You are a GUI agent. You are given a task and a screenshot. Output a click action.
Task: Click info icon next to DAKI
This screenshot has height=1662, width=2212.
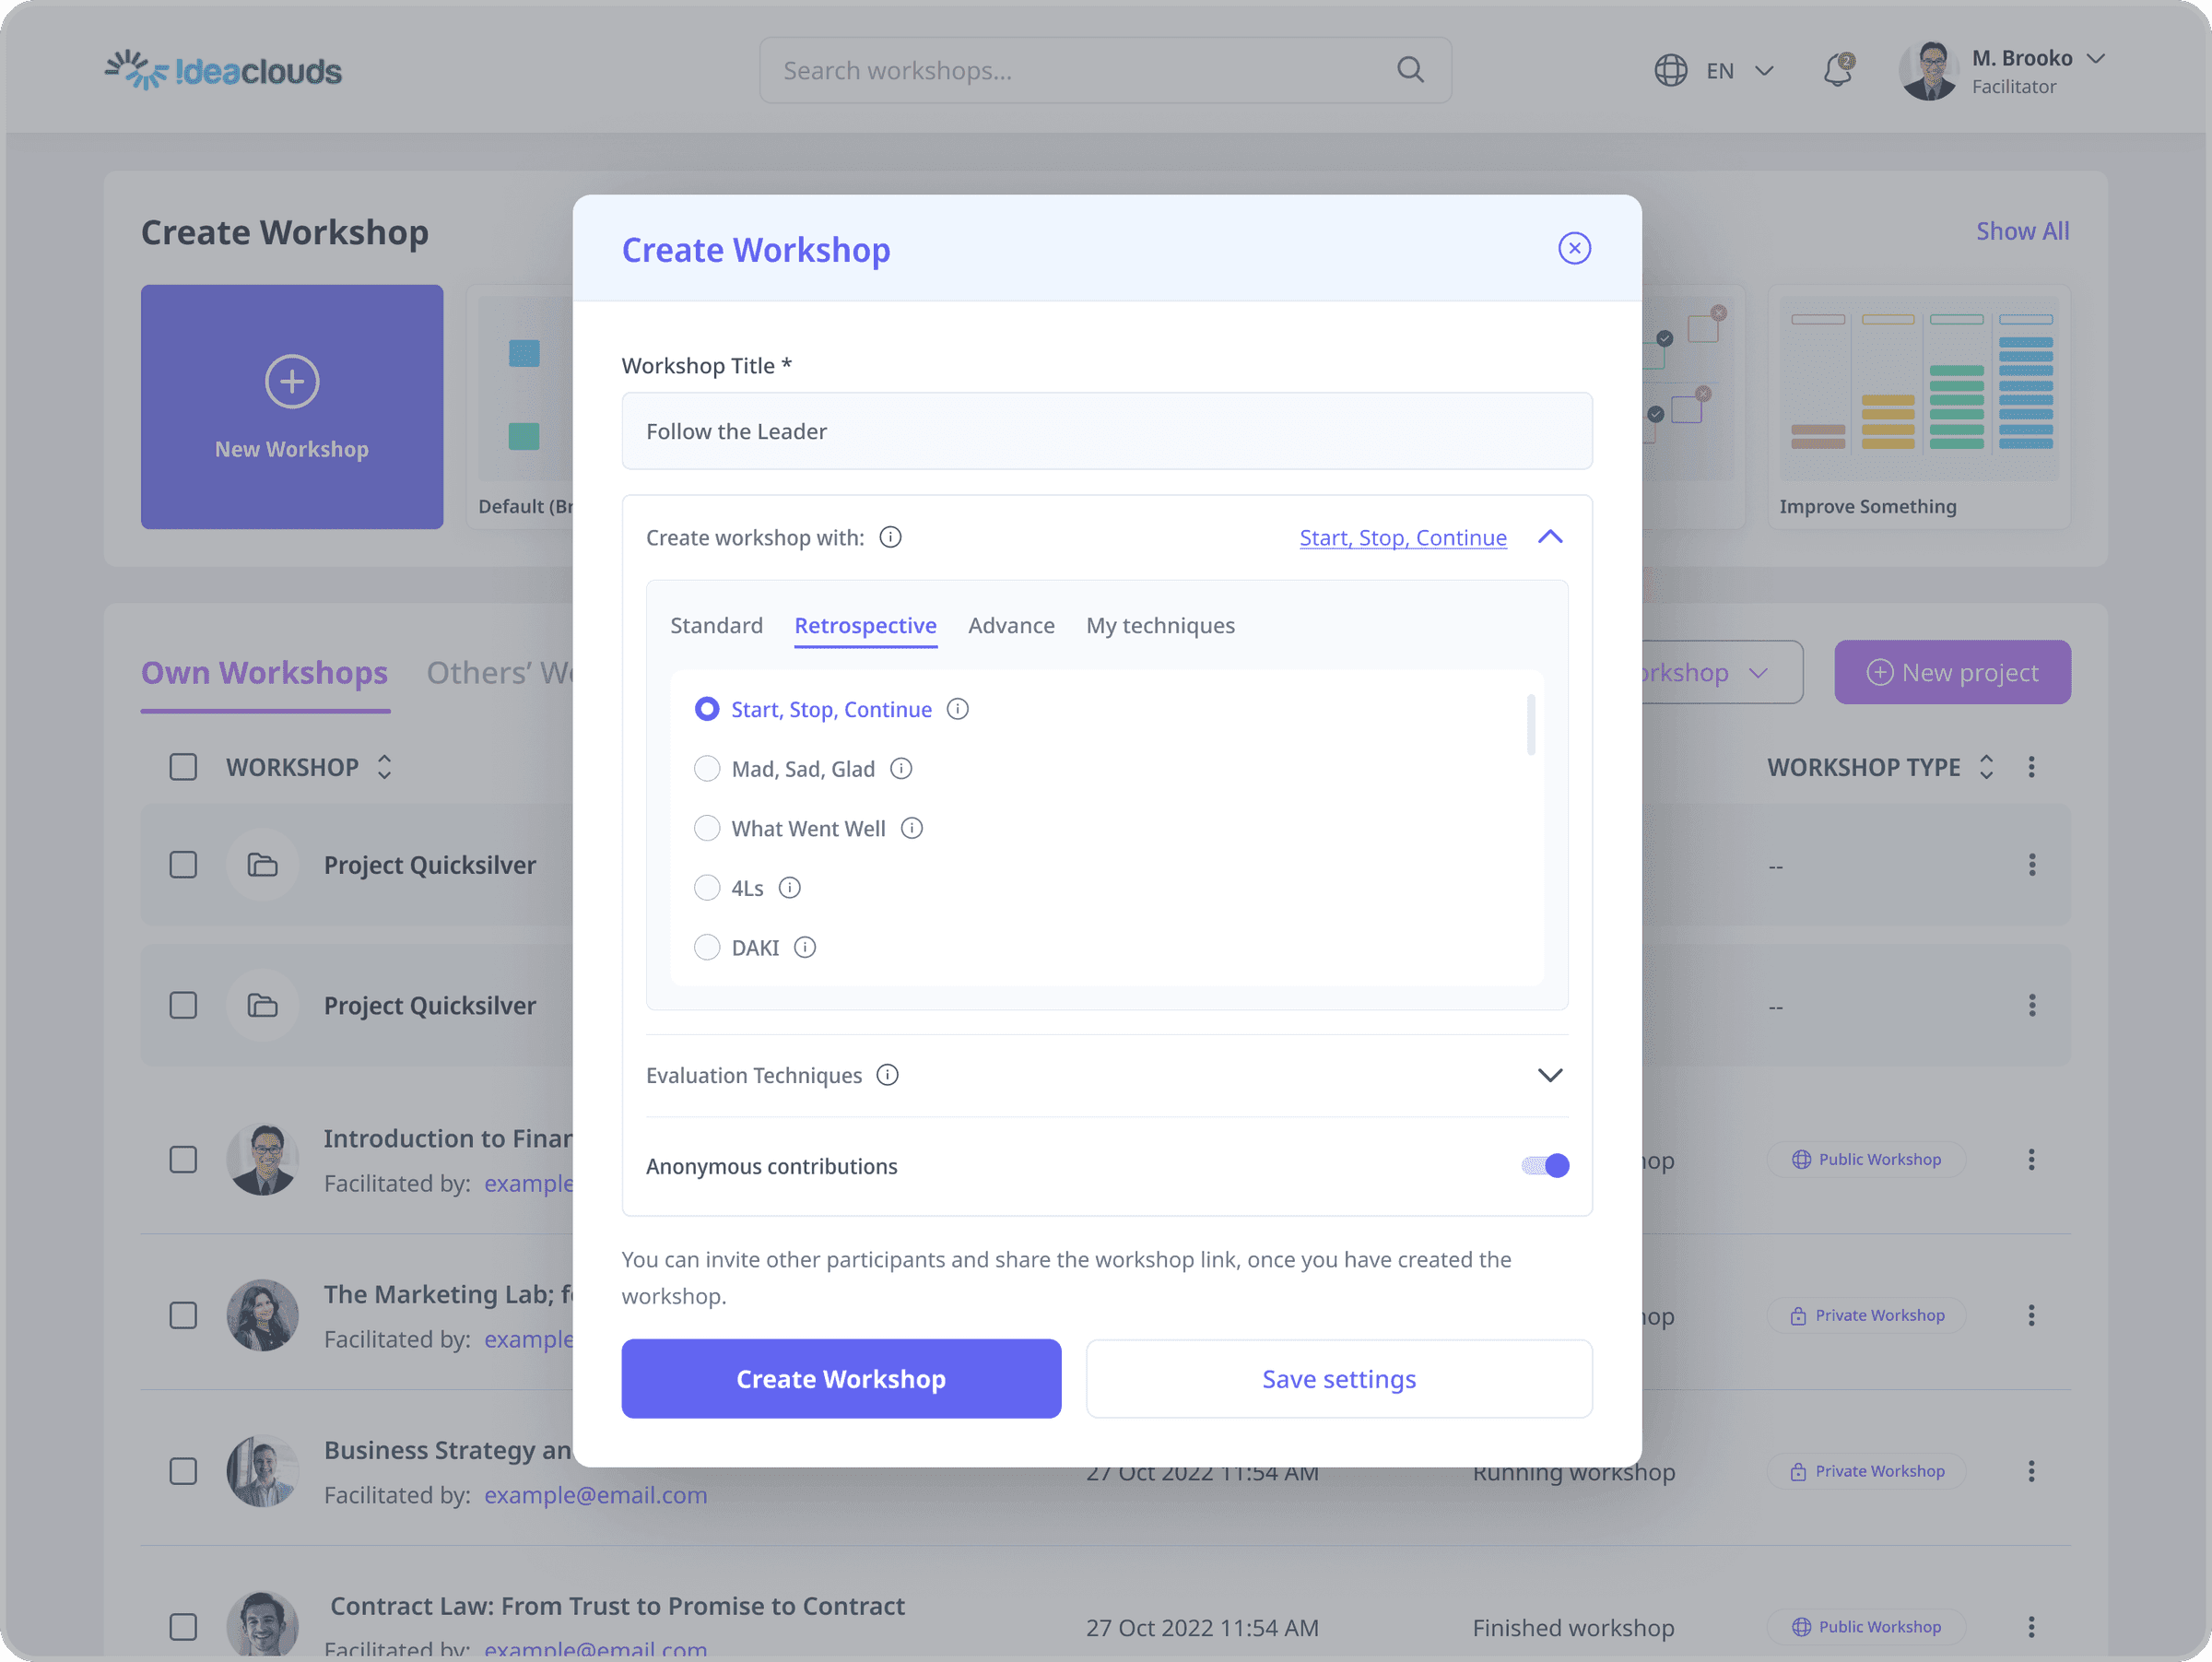805,947
